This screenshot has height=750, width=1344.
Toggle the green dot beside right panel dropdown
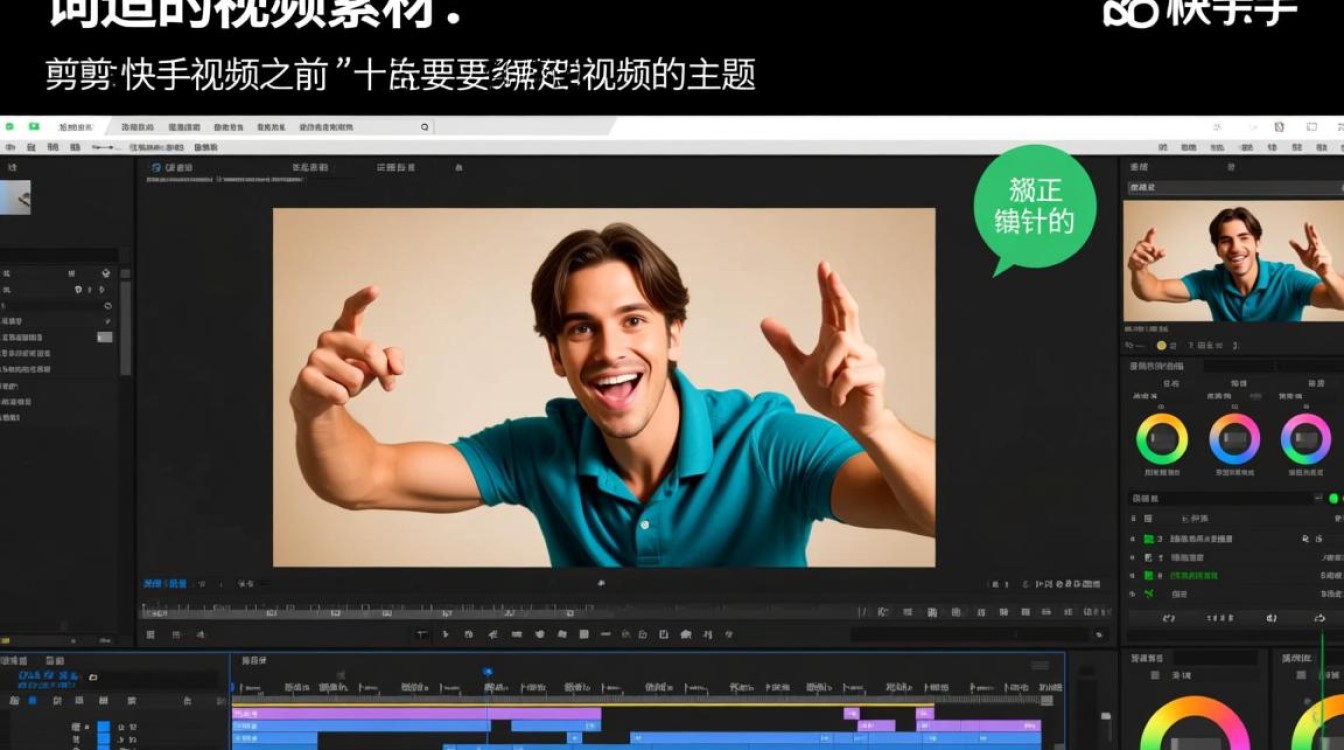tap(1334, 498)
